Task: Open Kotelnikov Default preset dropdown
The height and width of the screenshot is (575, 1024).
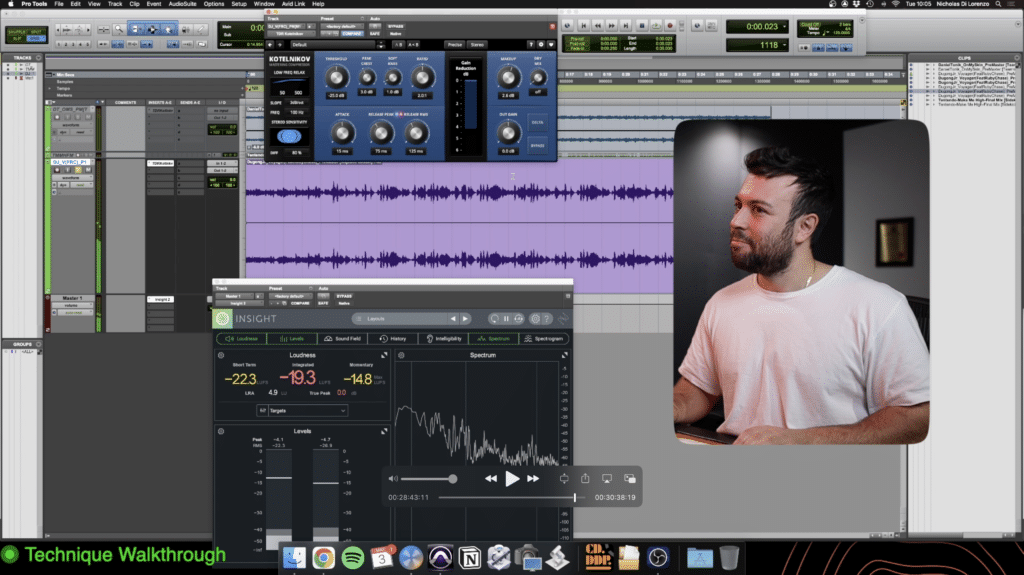Action: click(x=333, y=44)
